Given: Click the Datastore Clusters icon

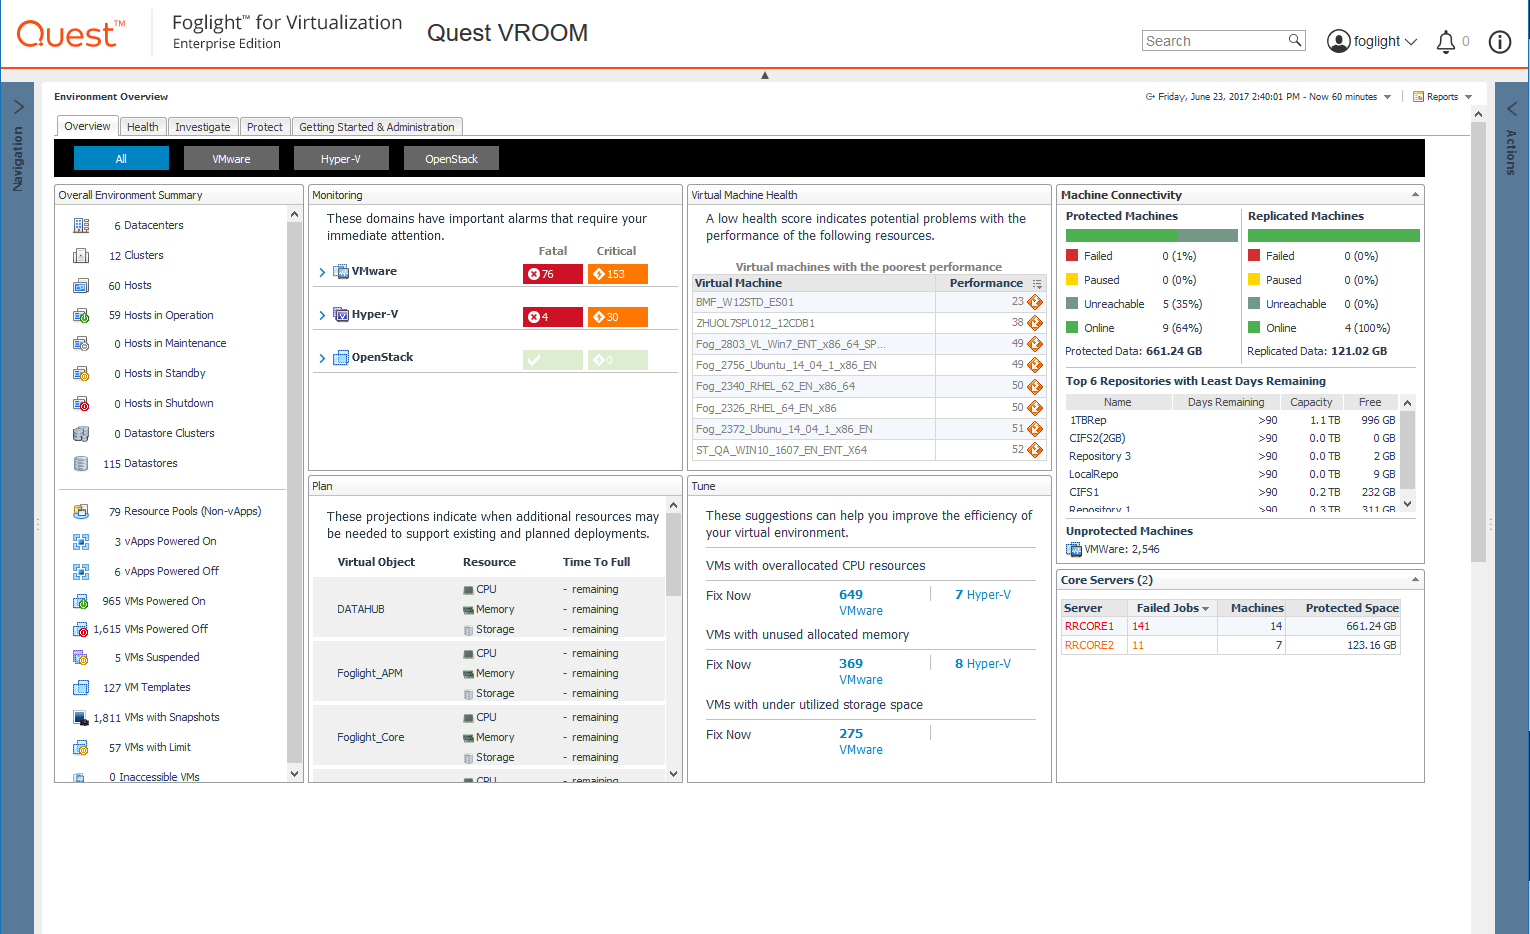Looking at the screenshot, I should pos(81,433).
